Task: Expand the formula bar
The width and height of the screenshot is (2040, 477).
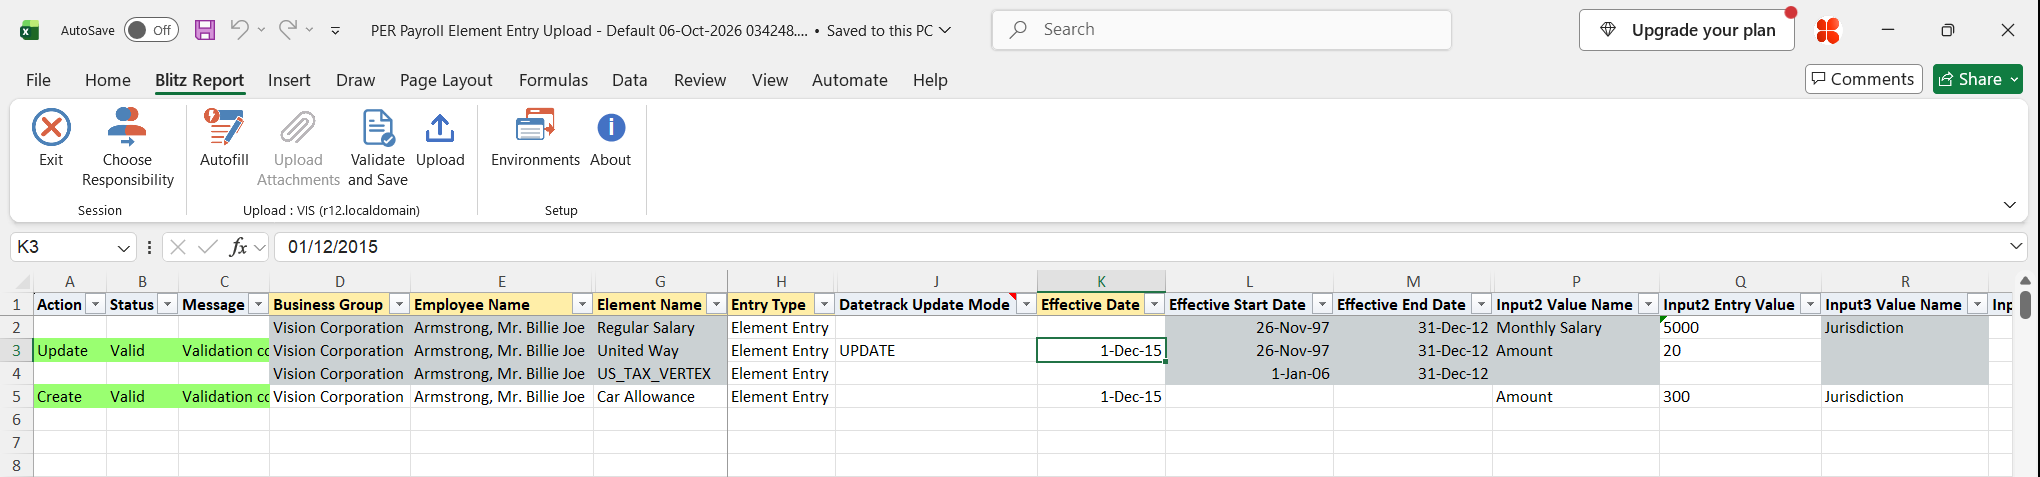Action: [2016, 246]
